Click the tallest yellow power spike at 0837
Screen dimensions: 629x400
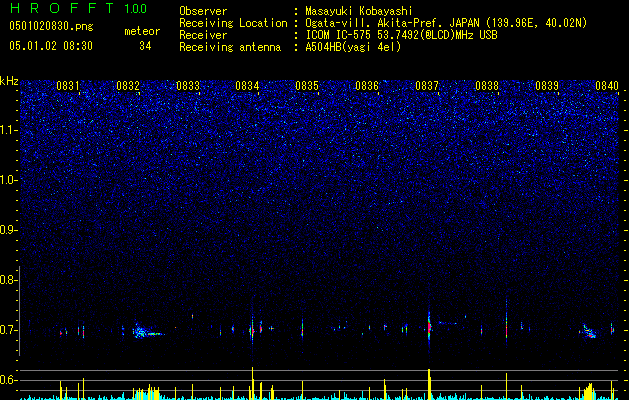[429, 384]
